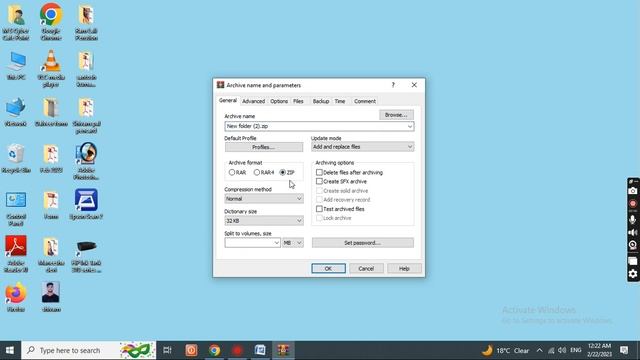
Task: Open VLC media player desktop shortcut
Action: click(x=51, y=68)
